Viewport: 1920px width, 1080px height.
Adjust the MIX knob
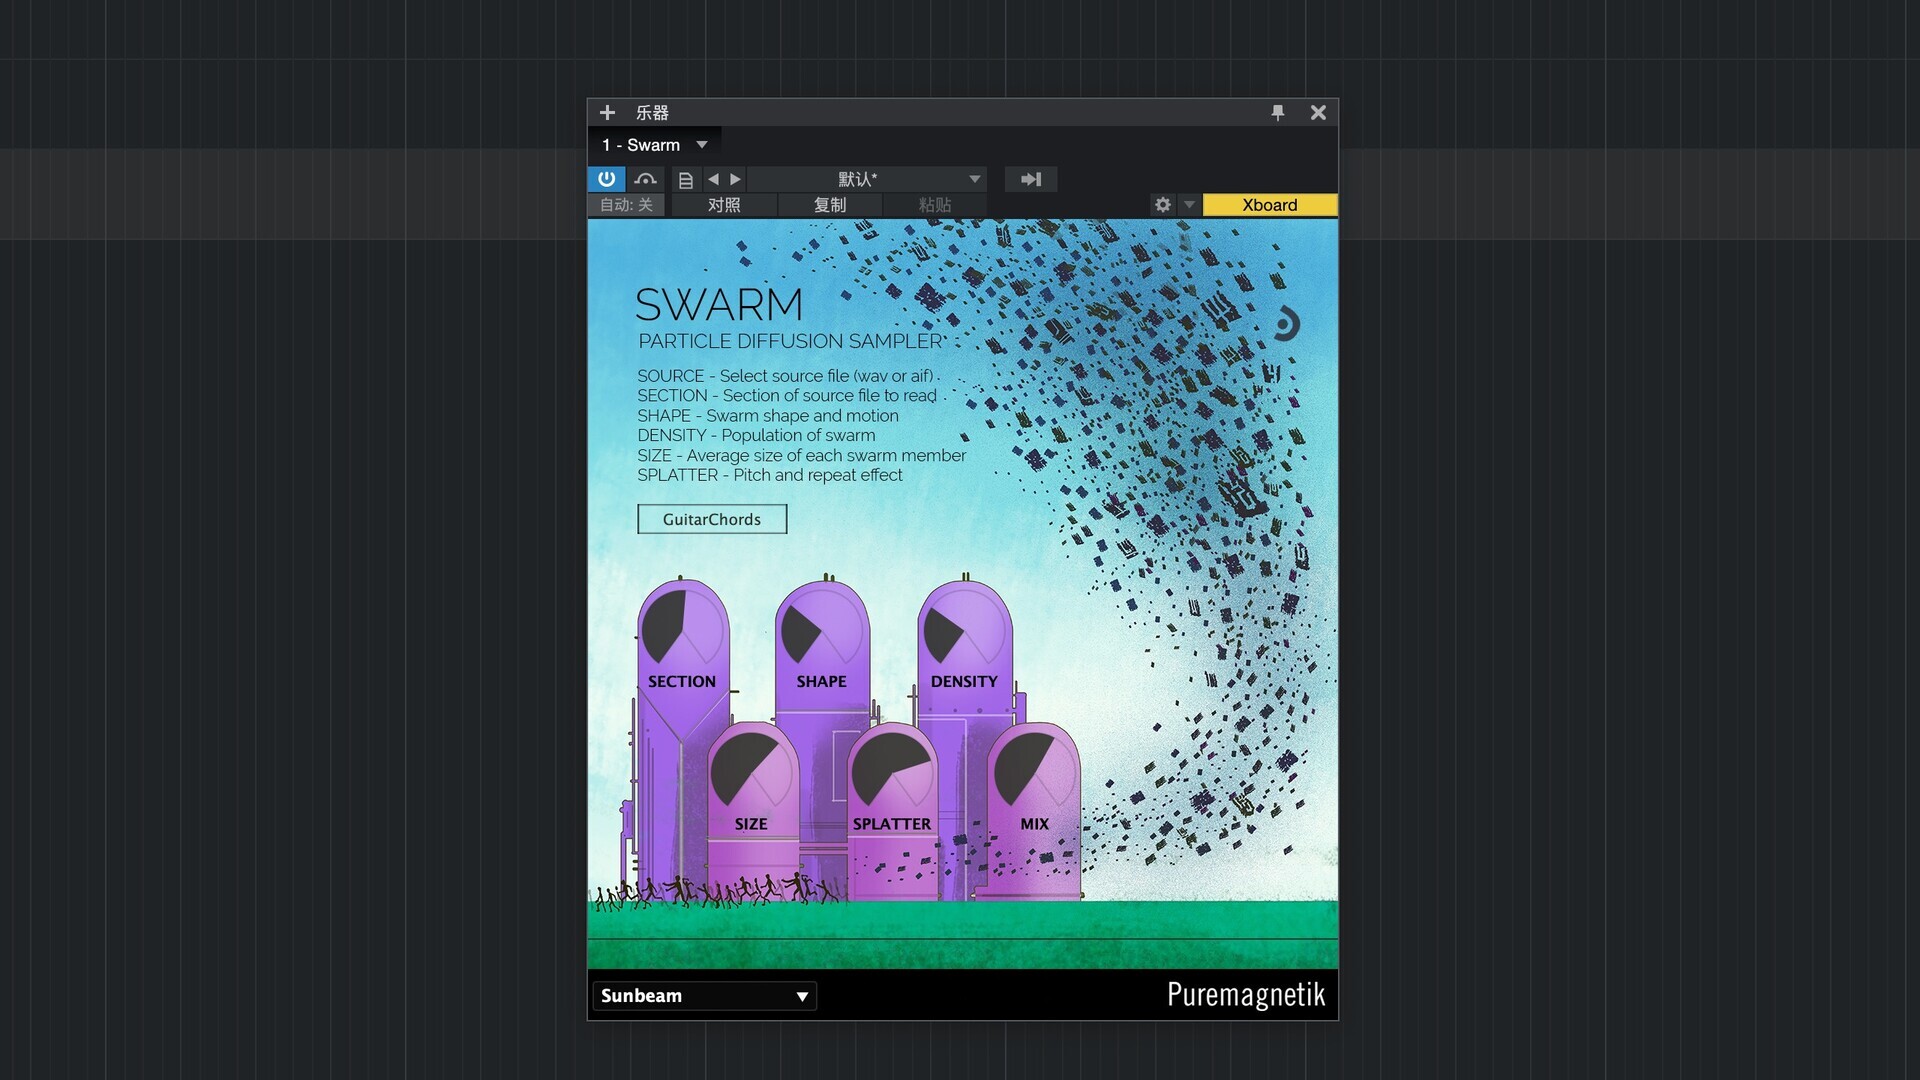coord(1034,770)
